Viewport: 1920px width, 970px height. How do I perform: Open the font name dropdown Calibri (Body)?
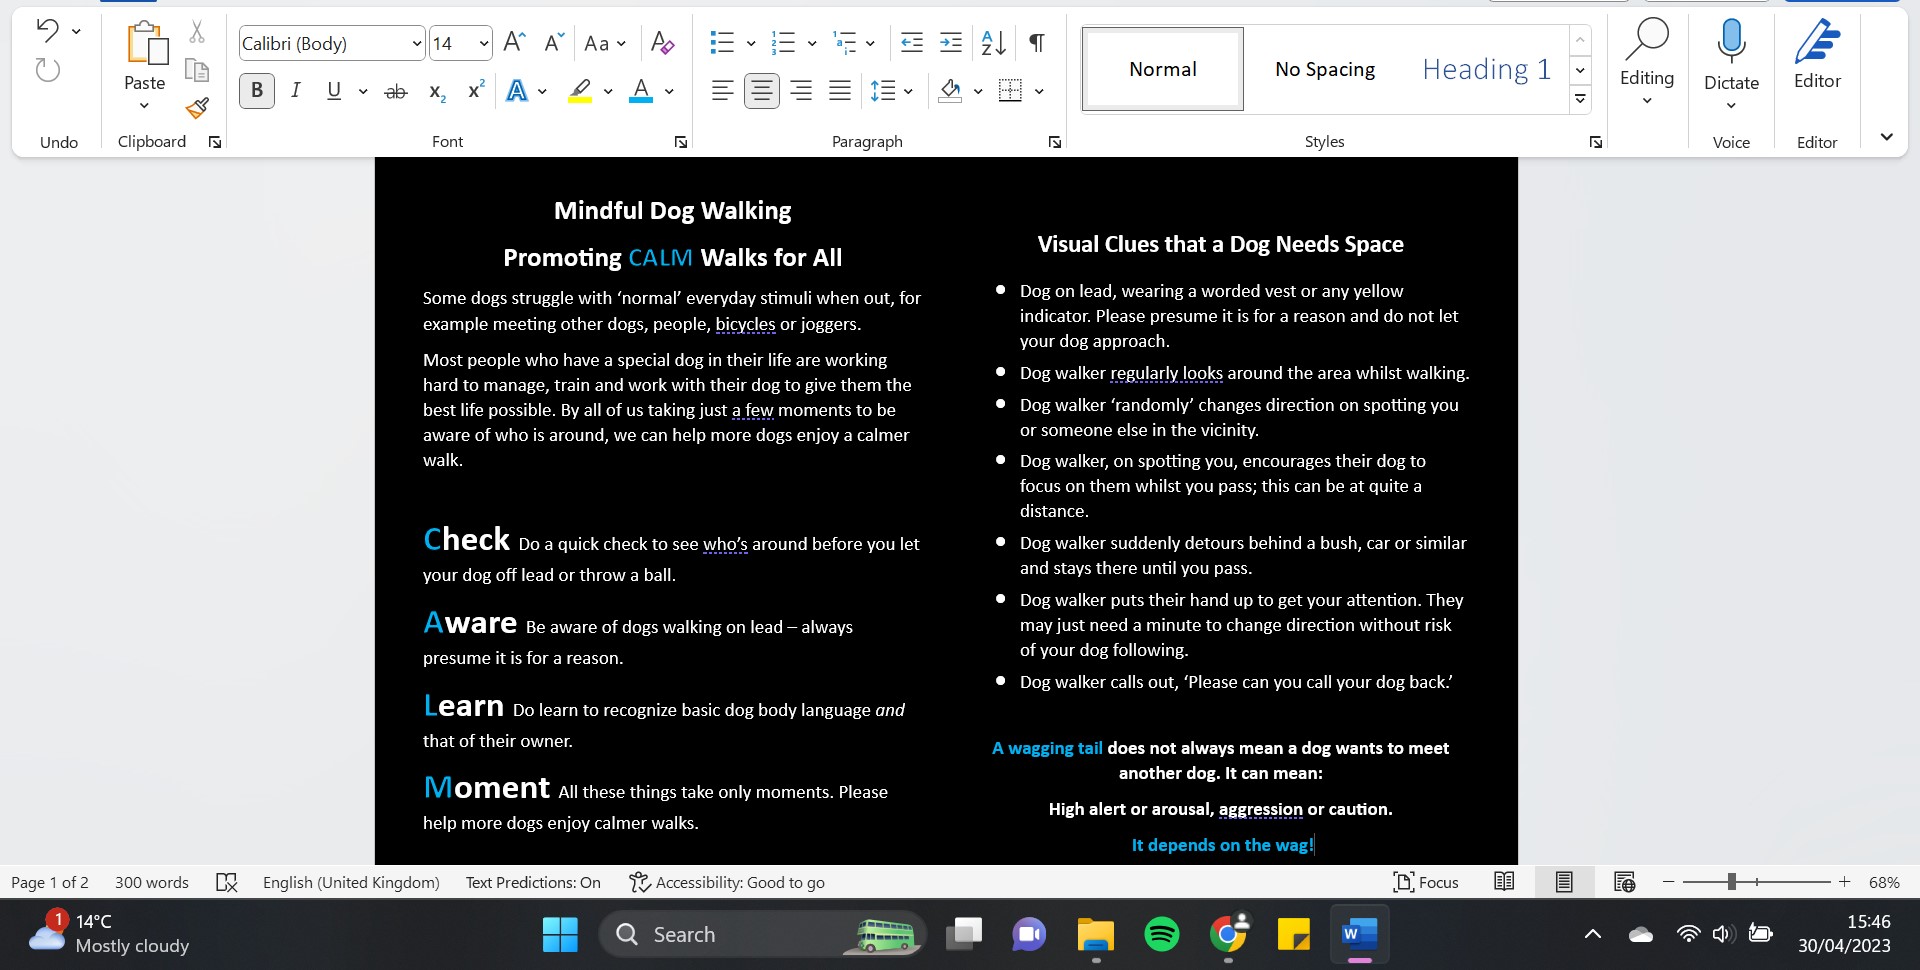[x=417, y=43]
